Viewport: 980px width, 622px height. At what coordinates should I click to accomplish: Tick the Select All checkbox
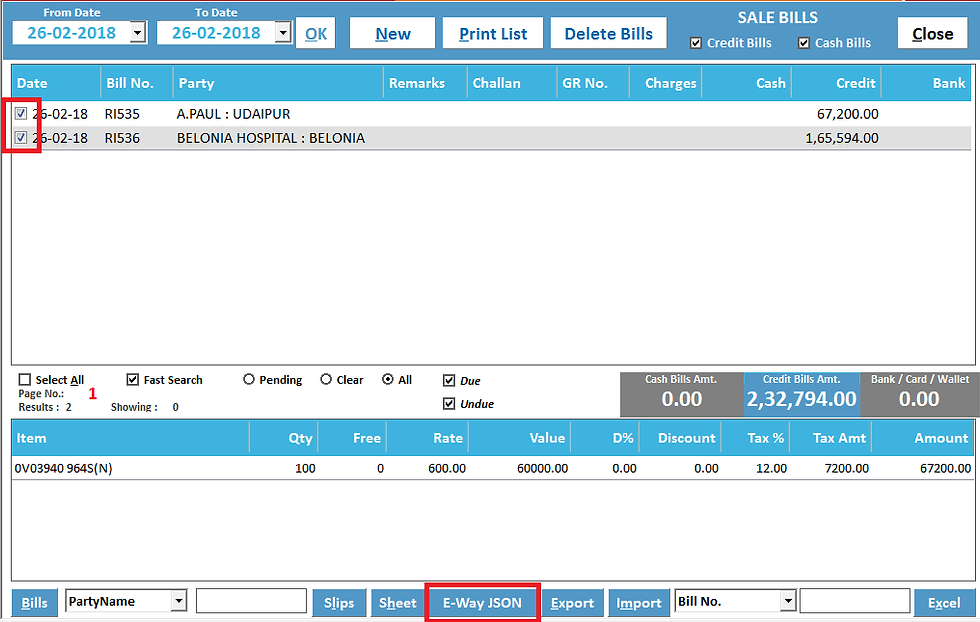(25, 379)
